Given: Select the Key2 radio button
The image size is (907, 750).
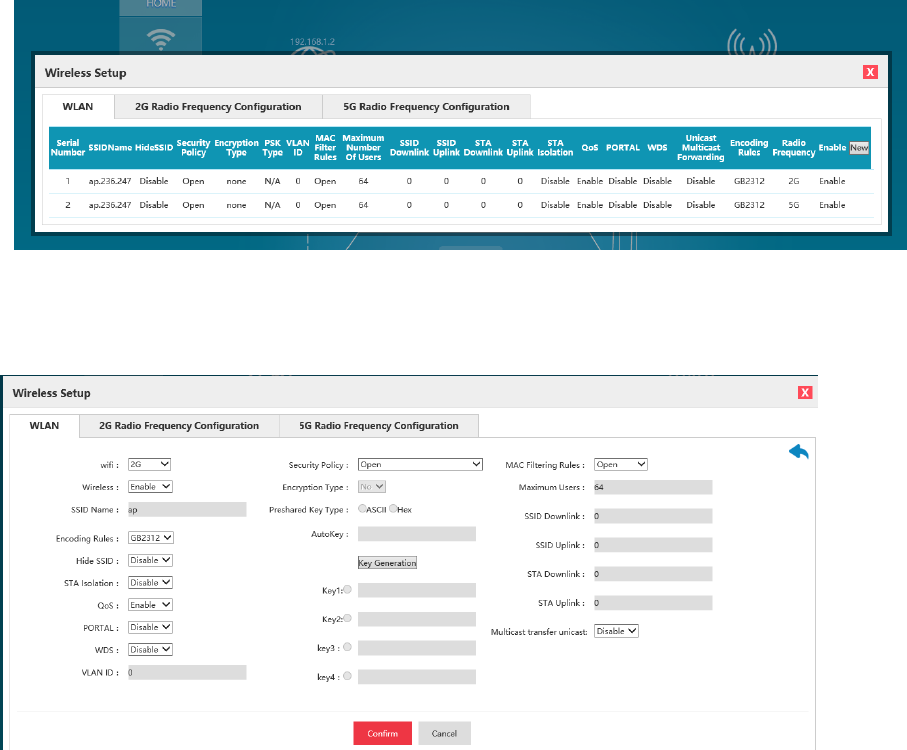Looking at the screenshot, I should click(347, 618).
